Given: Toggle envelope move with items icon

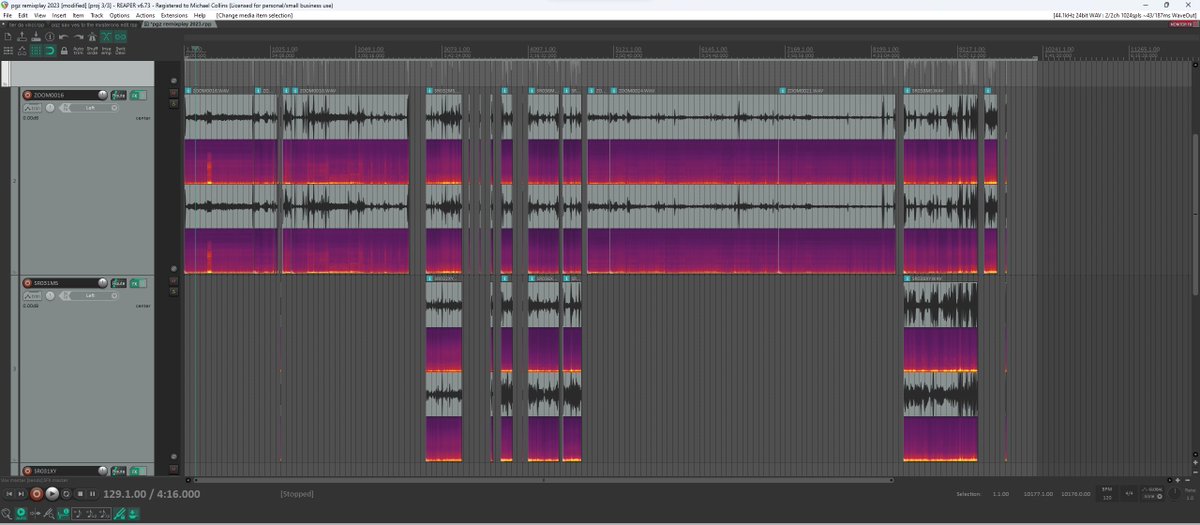Looking at the screenshot, I should 22,51.
